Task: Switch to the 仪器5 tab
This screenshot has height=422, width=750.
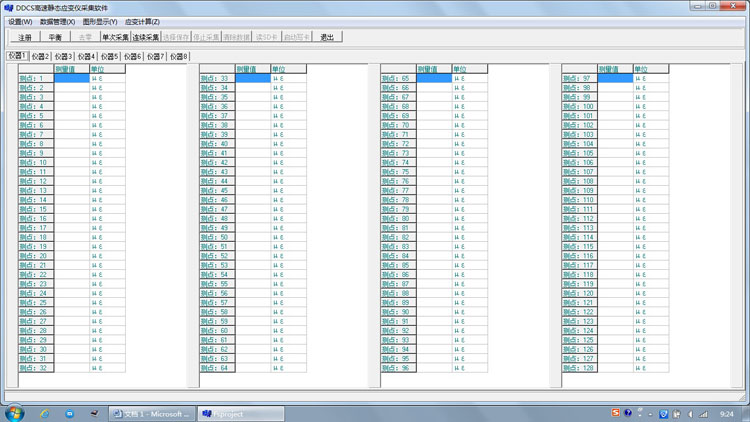Action: click(110, 57)
